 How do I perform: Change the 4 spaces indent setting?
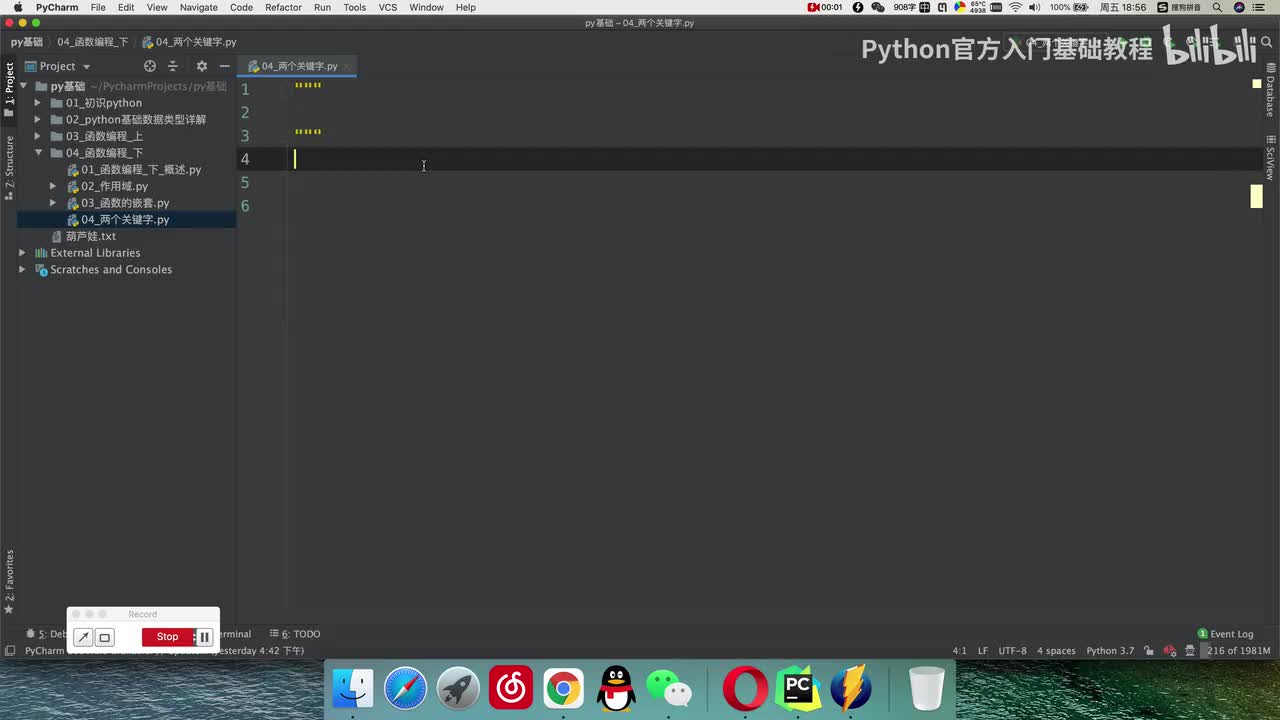pyautogui.click(x=1056, y=651)
